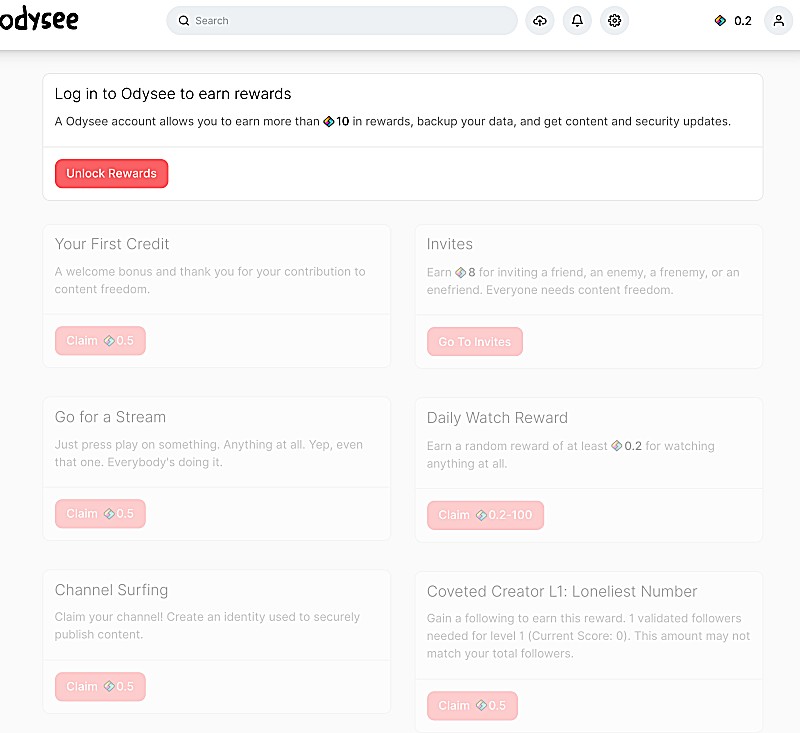Screen dimensions: 800x733
Task: Claim 0.2-100 Daily Watch Reward
Action: (485, 515)
